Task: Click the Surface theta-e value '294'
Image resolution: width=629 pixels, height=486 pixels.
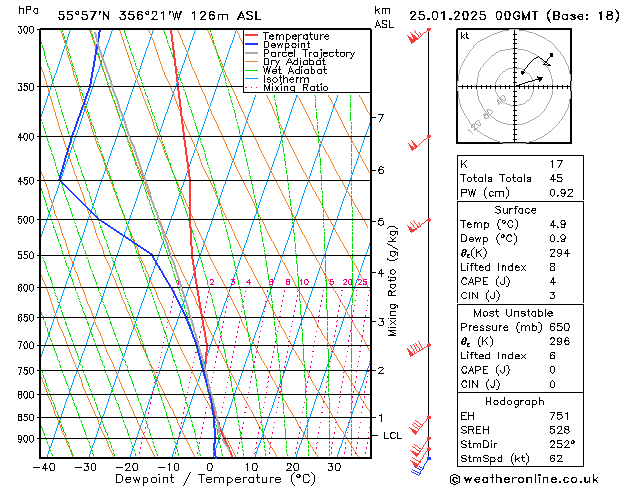Action: click(560, 253)
